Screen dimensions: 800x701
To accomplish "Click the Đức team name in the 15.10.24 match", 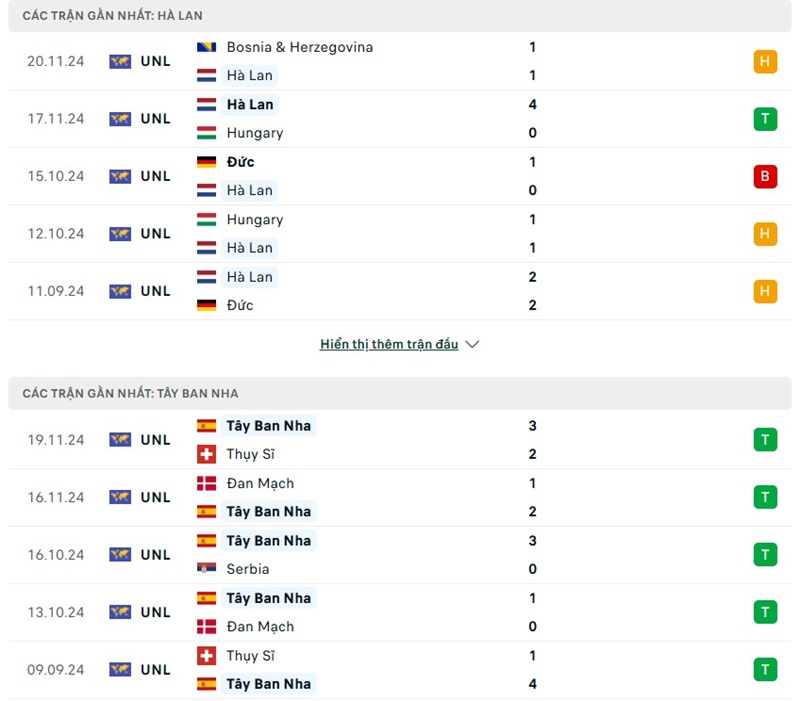I will pyautogui.click(x=240, y=162).
